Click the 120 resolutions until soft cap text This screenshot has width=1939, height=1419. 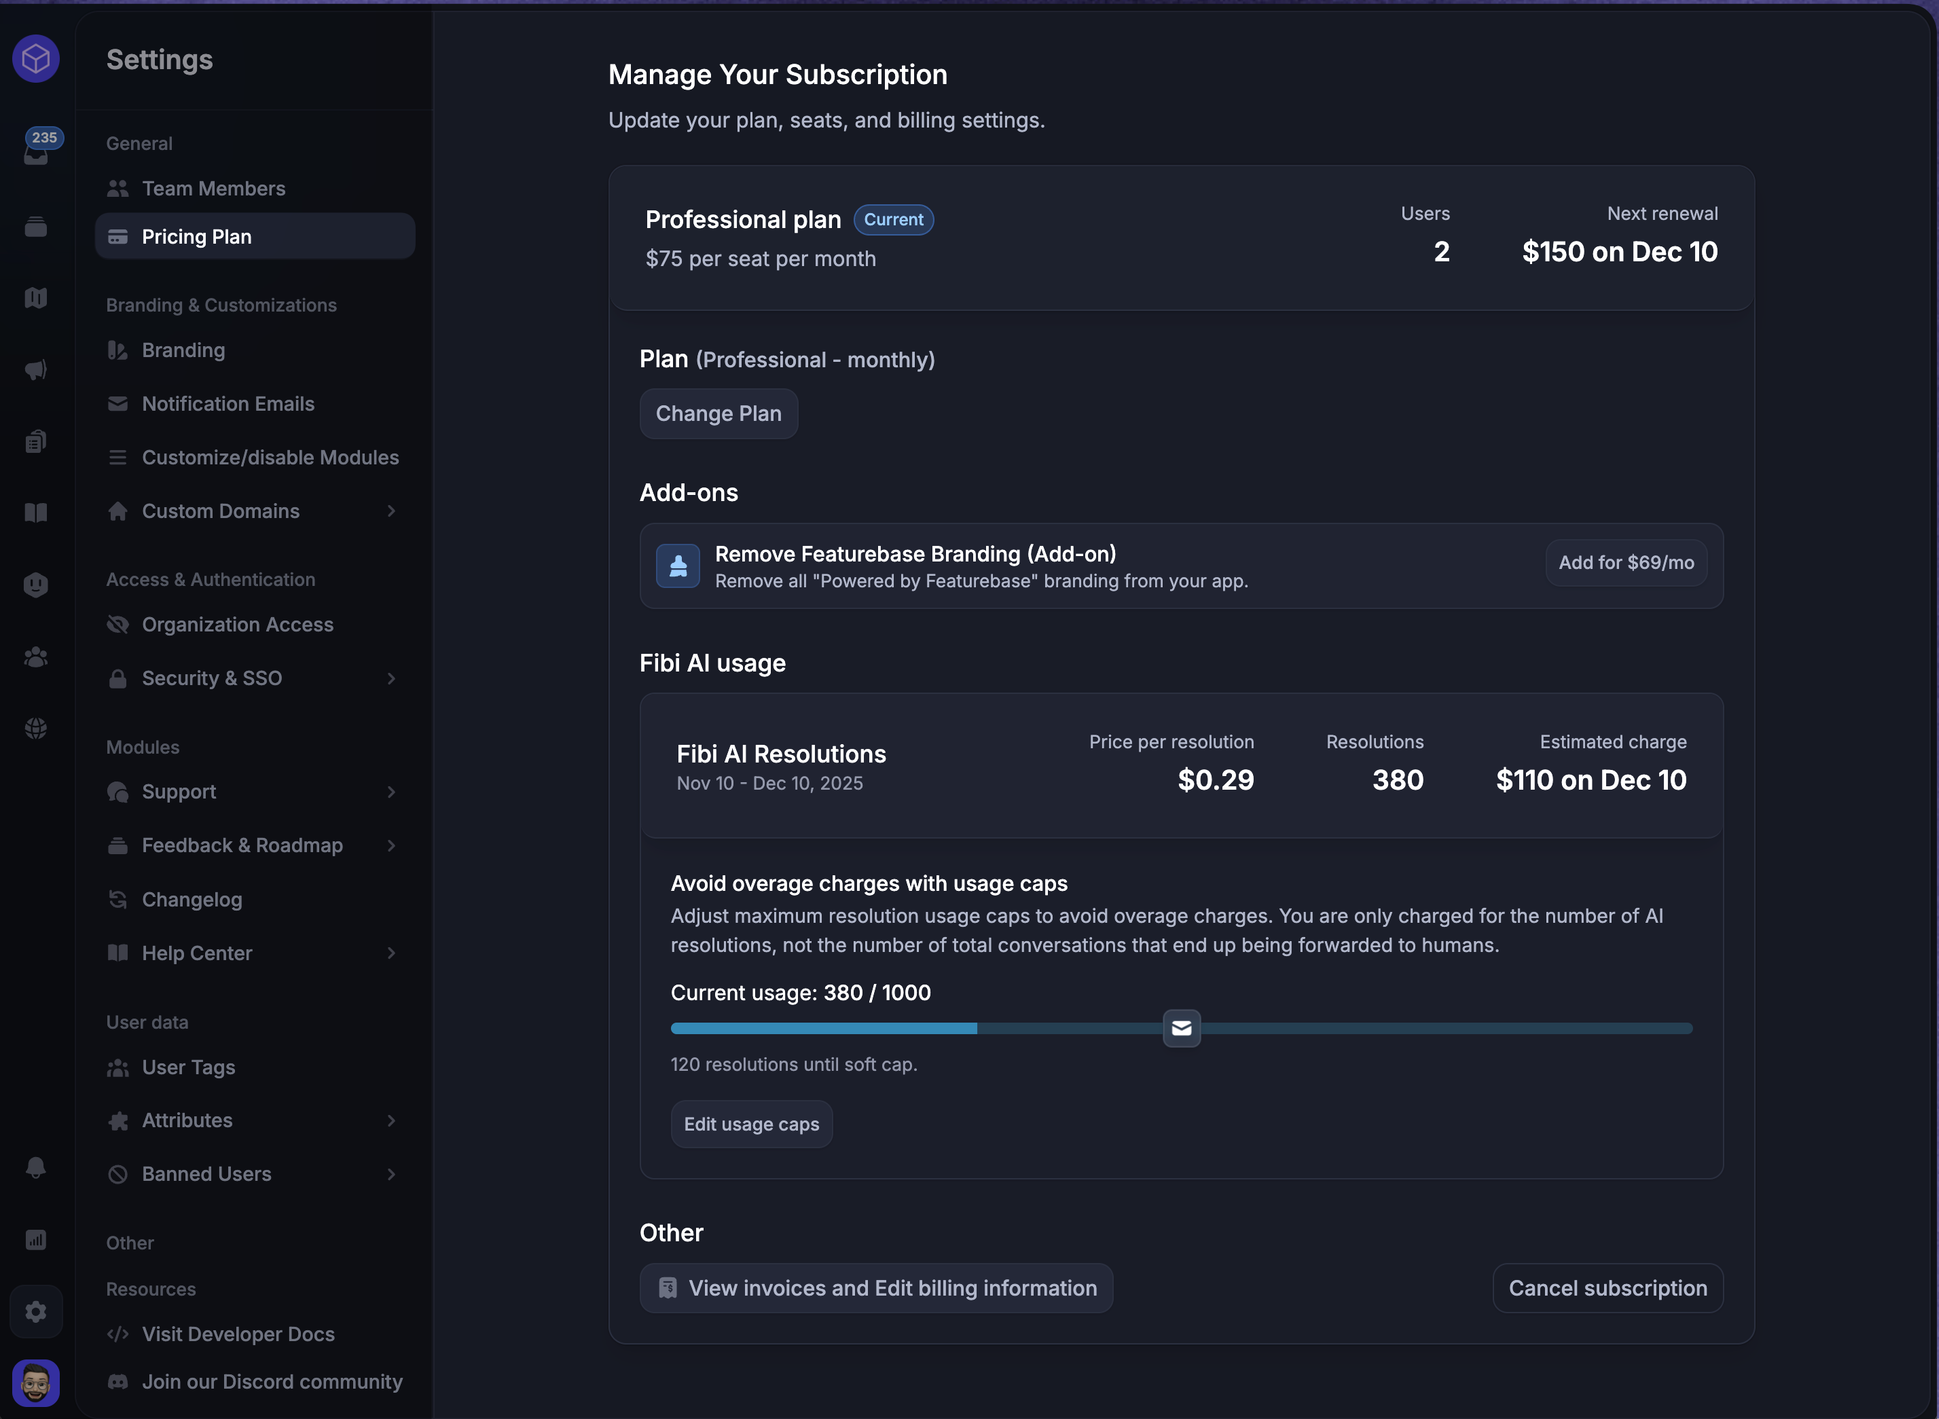794,1065
